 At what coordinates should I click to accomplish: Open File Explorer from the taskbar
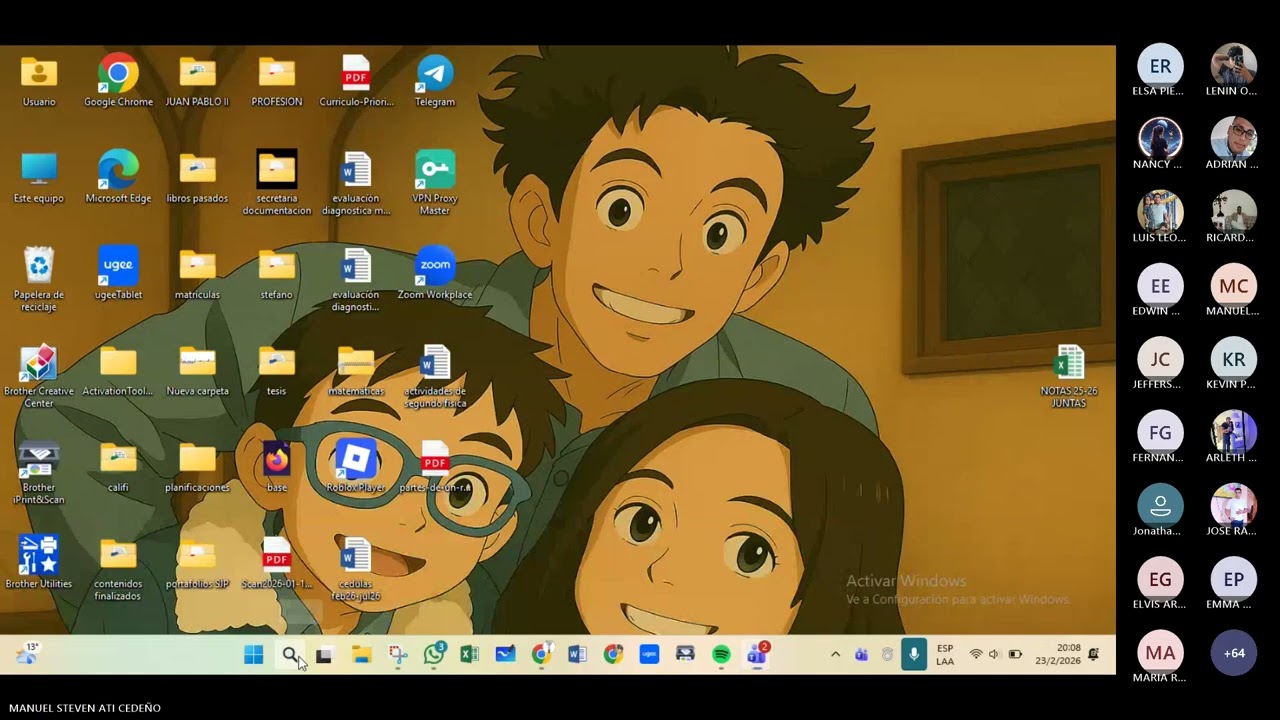(361, 655)
